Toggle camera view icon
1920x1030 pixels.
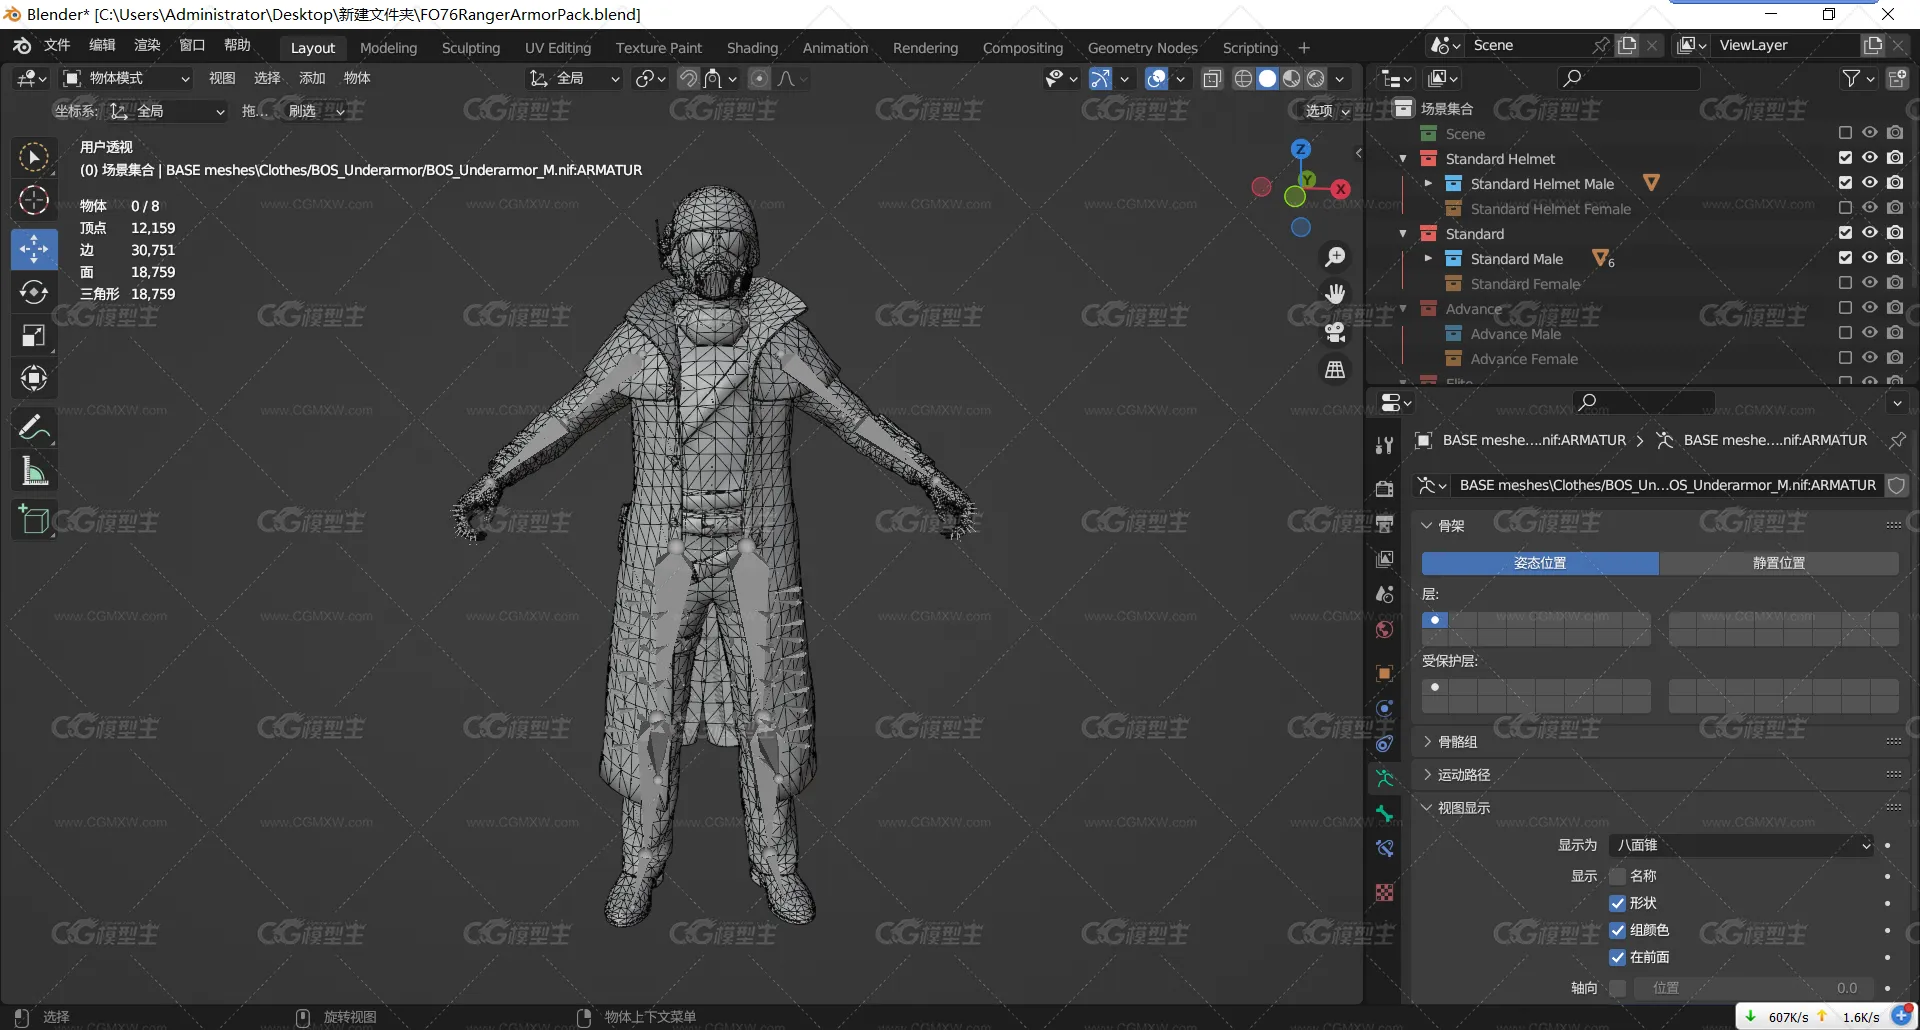[x=1335, y=332]
